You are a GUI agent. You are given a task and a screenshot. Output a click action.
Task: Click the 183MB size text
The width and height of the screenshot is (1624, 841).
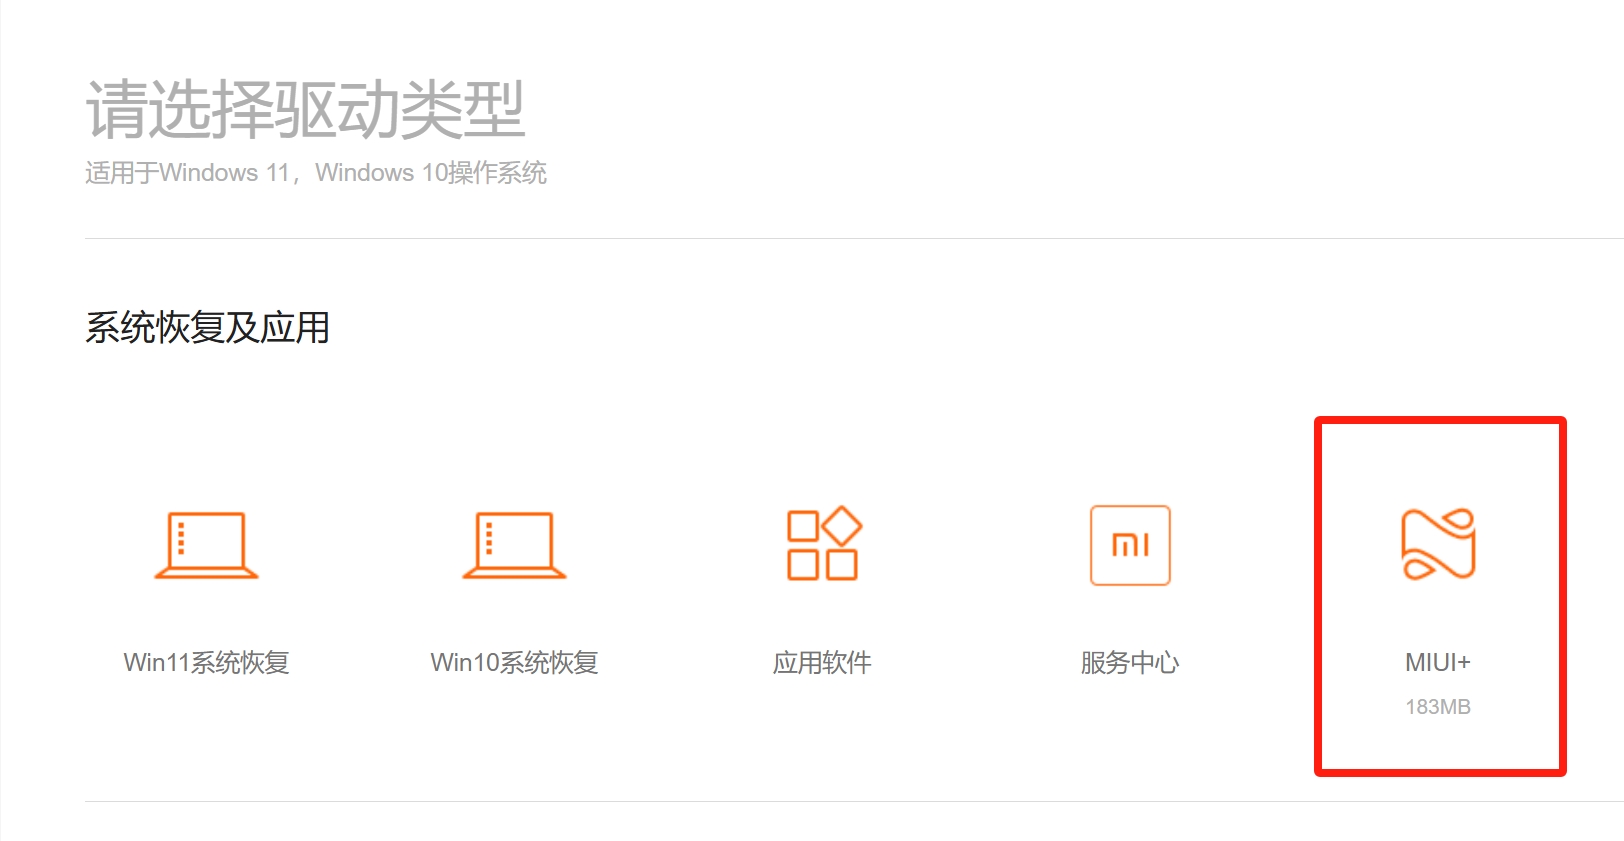pyautogui.click(x=1438, y=707)
